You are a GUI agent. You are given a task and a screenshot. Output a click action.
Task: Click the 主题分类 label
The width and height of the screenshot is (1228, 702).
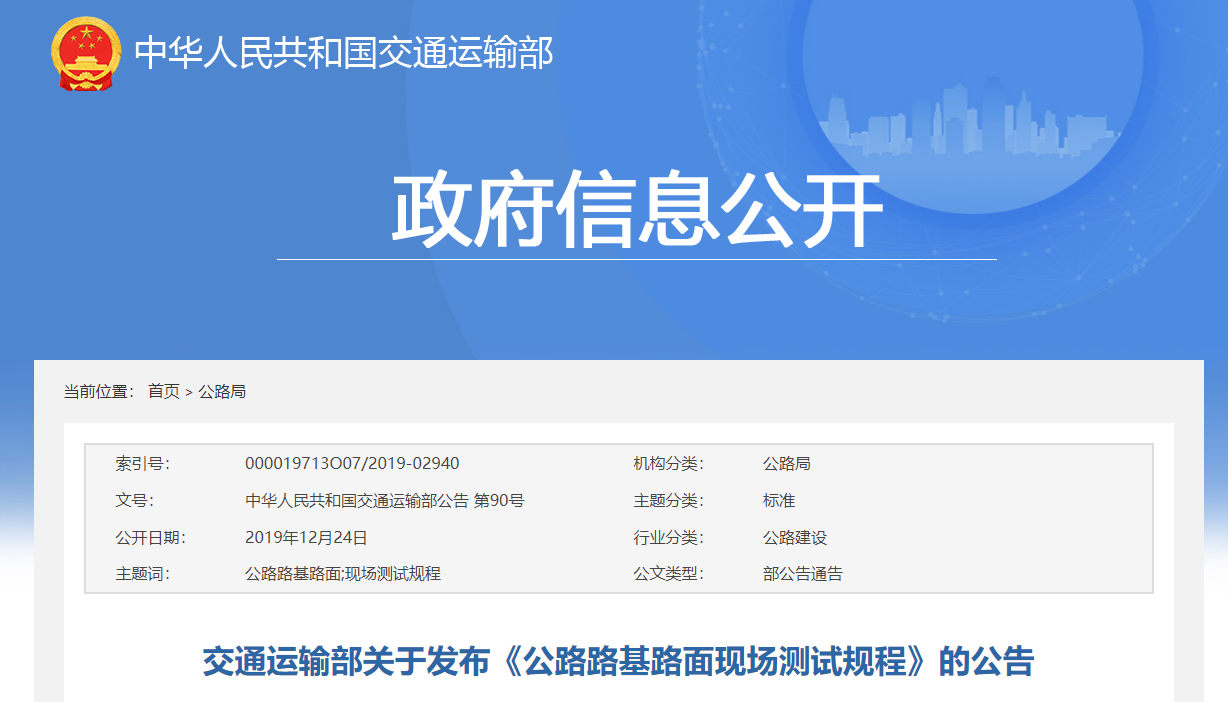click(668, 501)
